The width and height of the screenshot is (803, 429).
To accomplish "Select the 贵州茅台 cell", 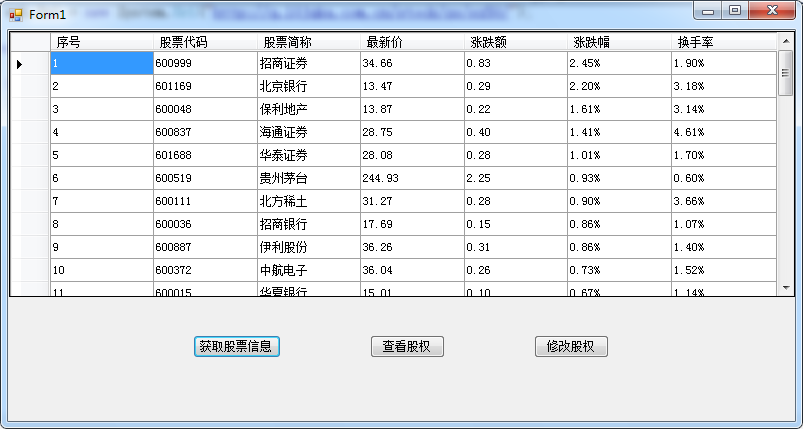I will click(x=309, y=178).
